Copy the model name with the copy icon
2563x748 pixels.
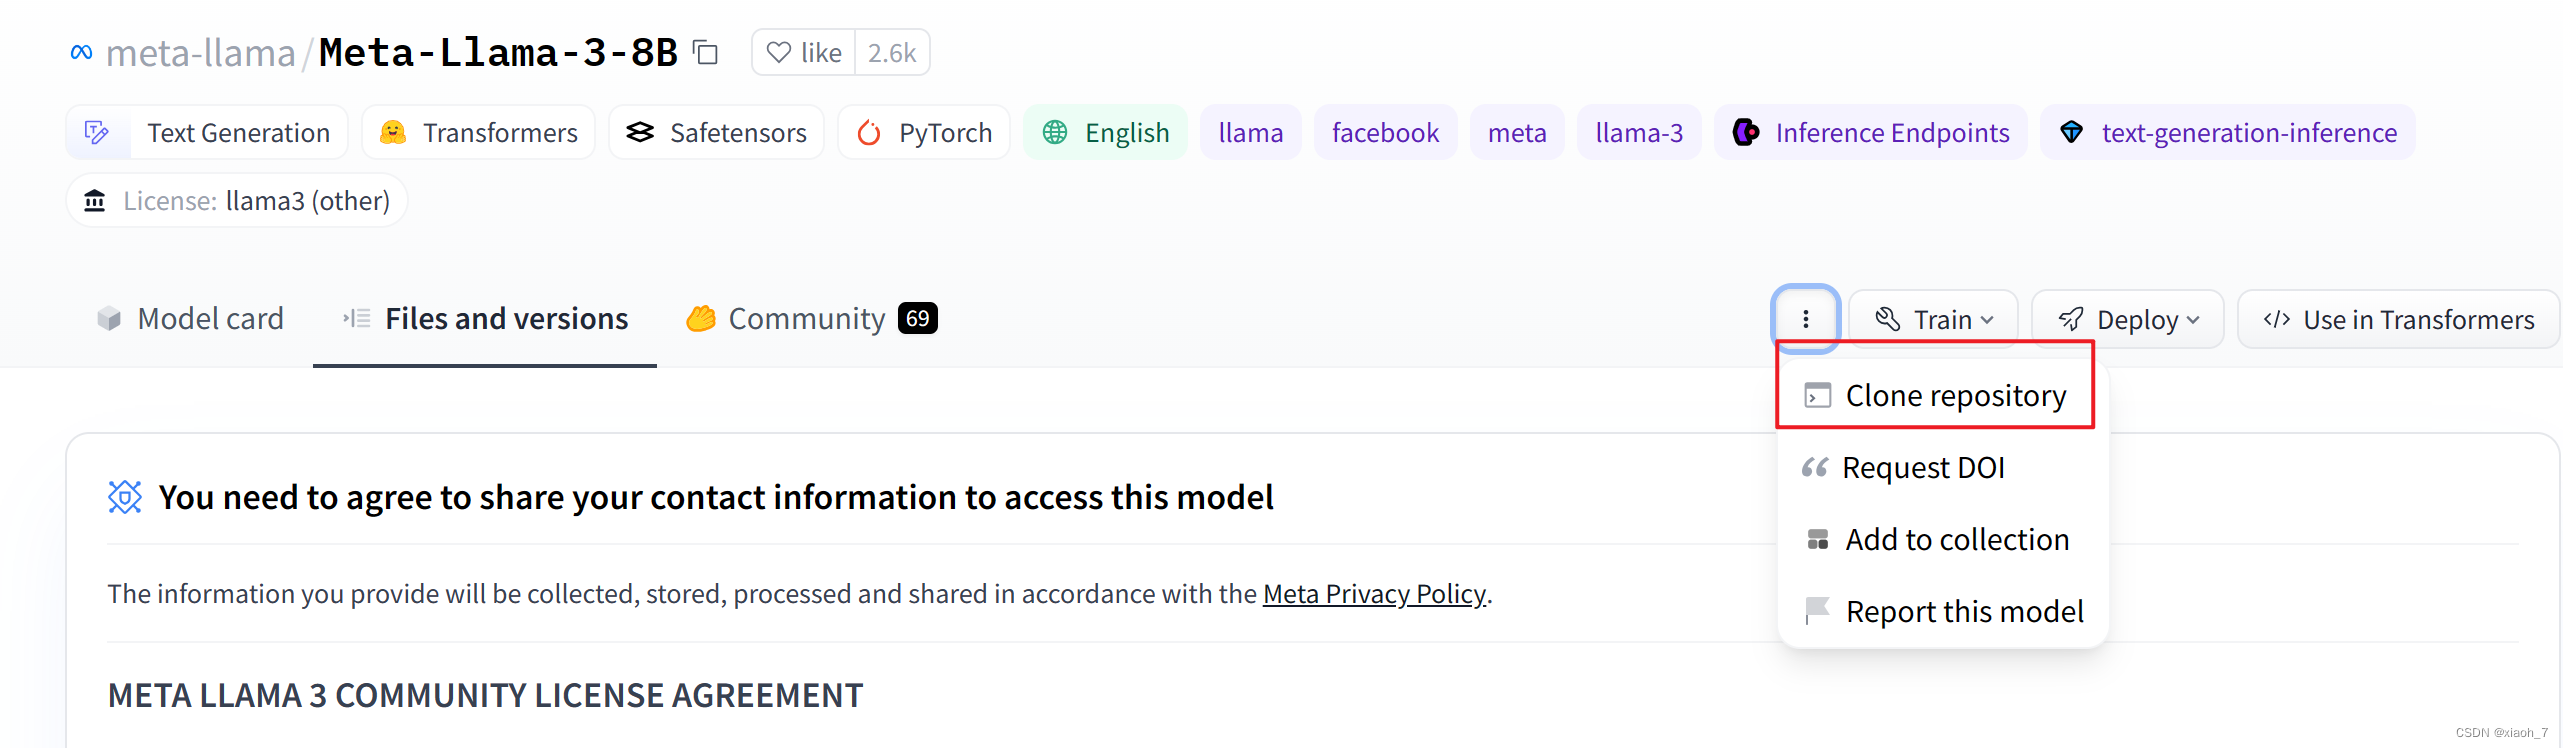click(x=706, y=52)
